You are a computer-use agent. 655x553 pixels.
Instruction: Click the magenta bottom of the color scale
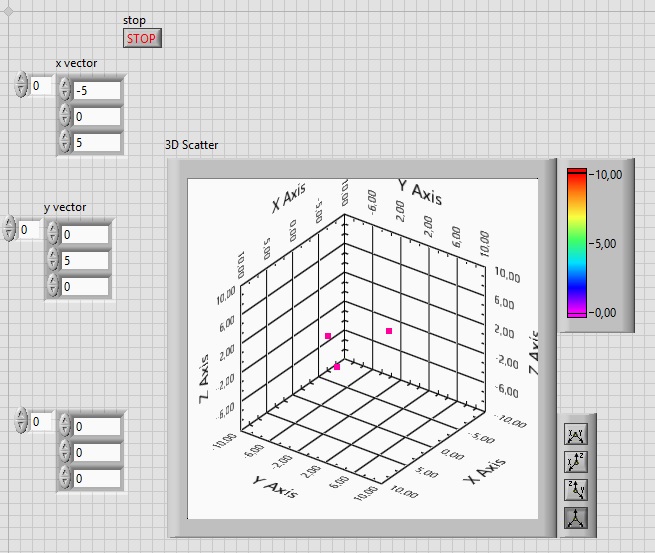(576, 312)
